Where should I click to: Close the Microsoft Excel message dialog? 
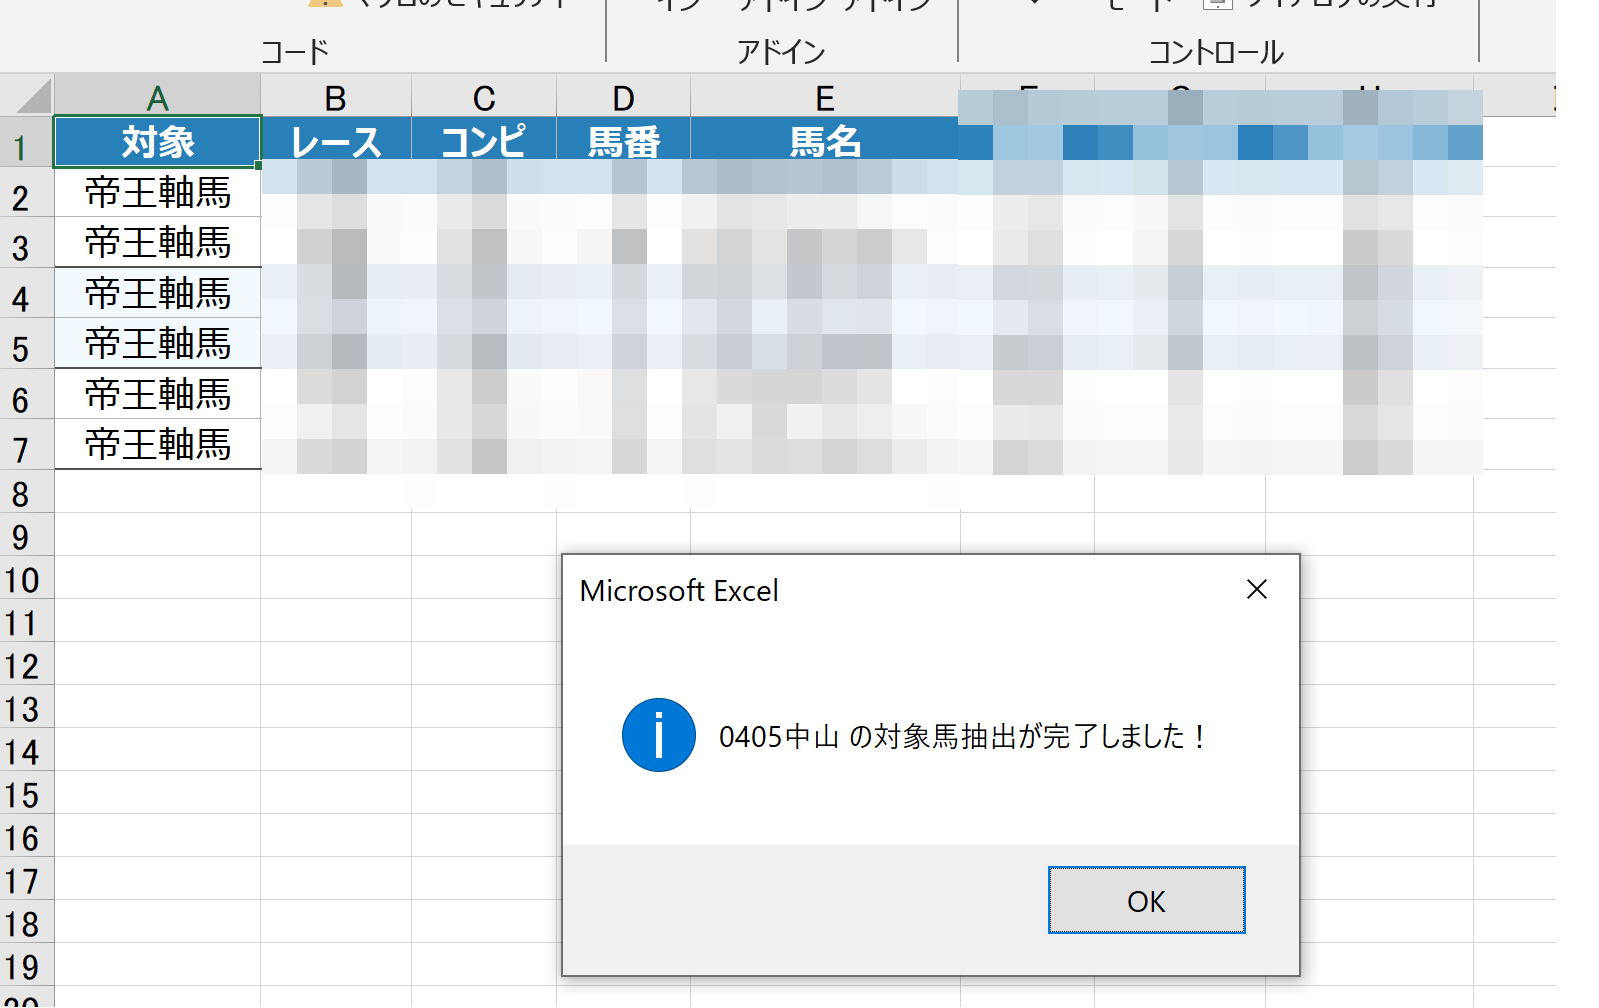(x=1256, y=590)
